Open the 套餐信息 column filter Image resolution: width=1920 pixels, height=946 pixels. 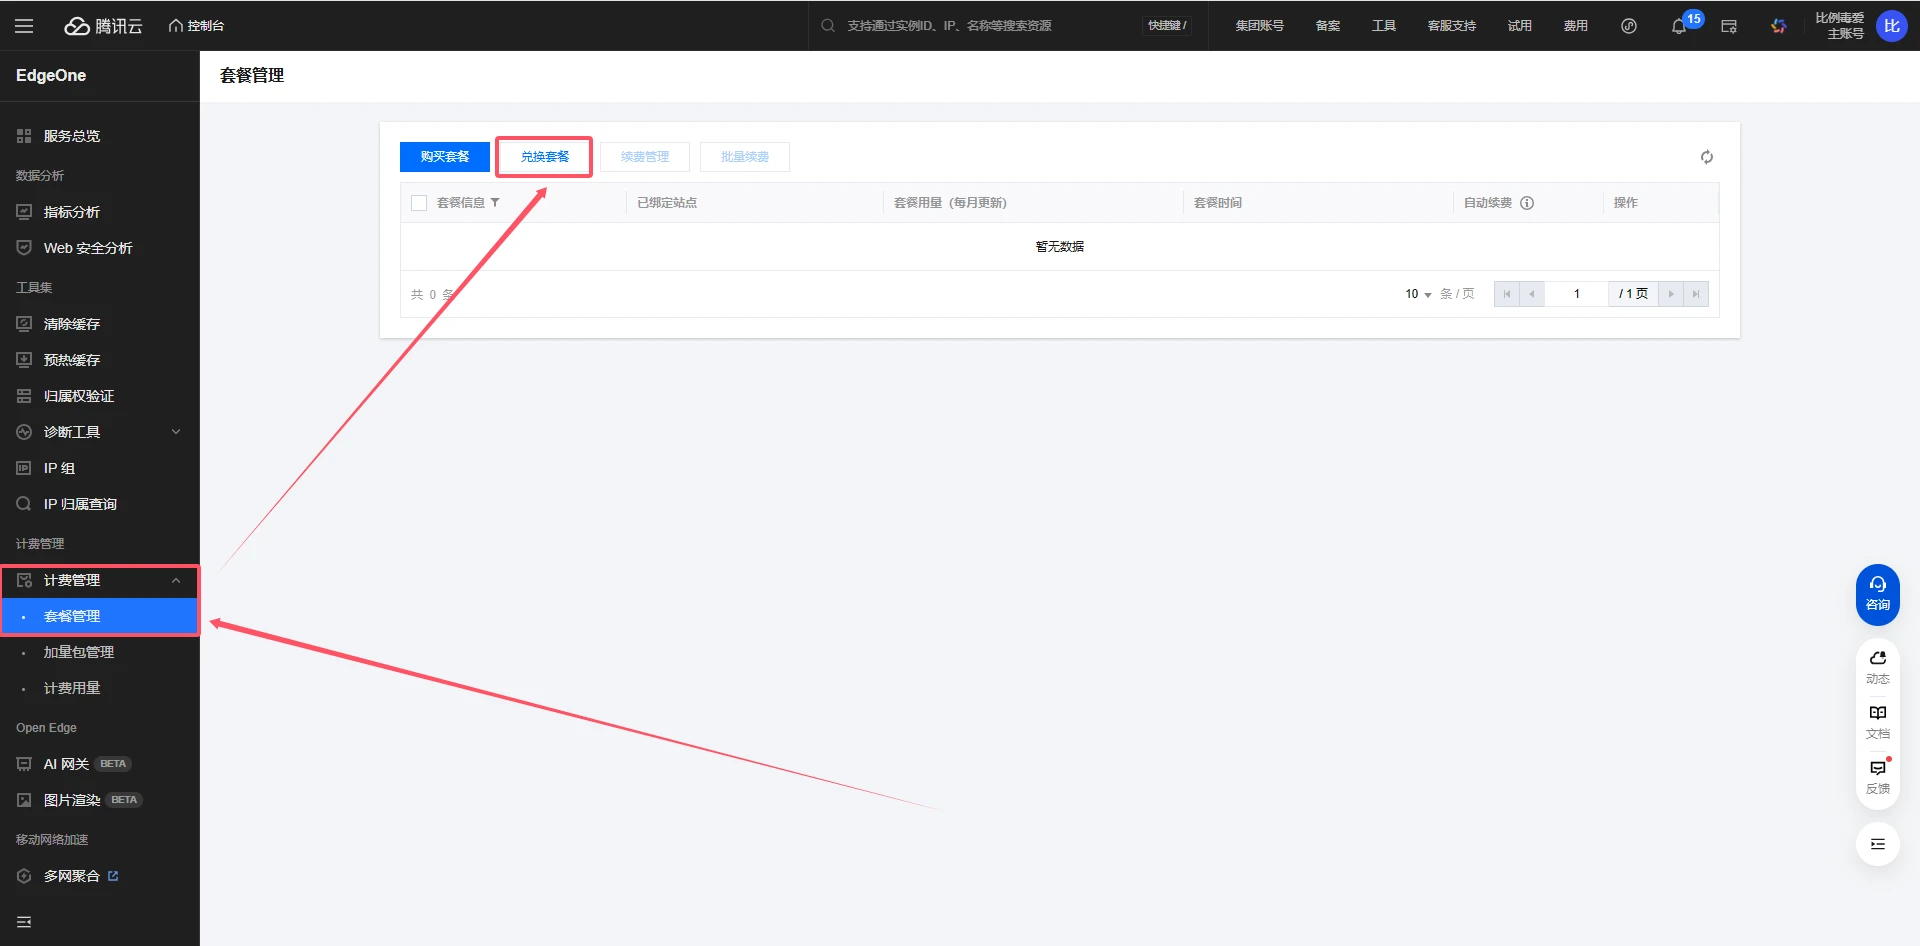pos(495,203)
